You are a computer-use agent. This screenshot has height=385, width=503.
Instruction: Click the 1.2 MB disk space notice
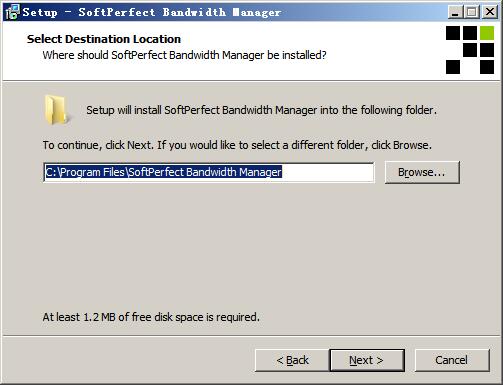[151, 317]
